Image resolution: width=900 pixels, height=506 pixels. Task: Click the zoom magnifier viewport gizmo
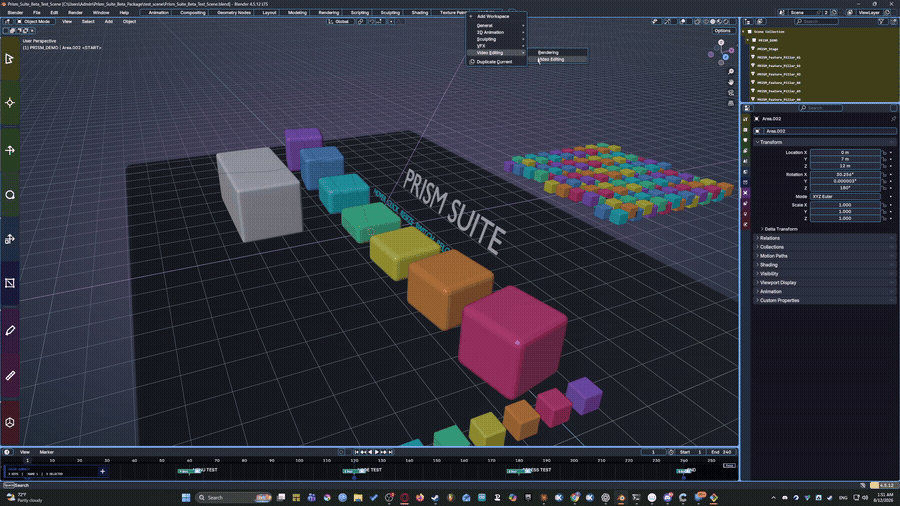click(731, 72)
